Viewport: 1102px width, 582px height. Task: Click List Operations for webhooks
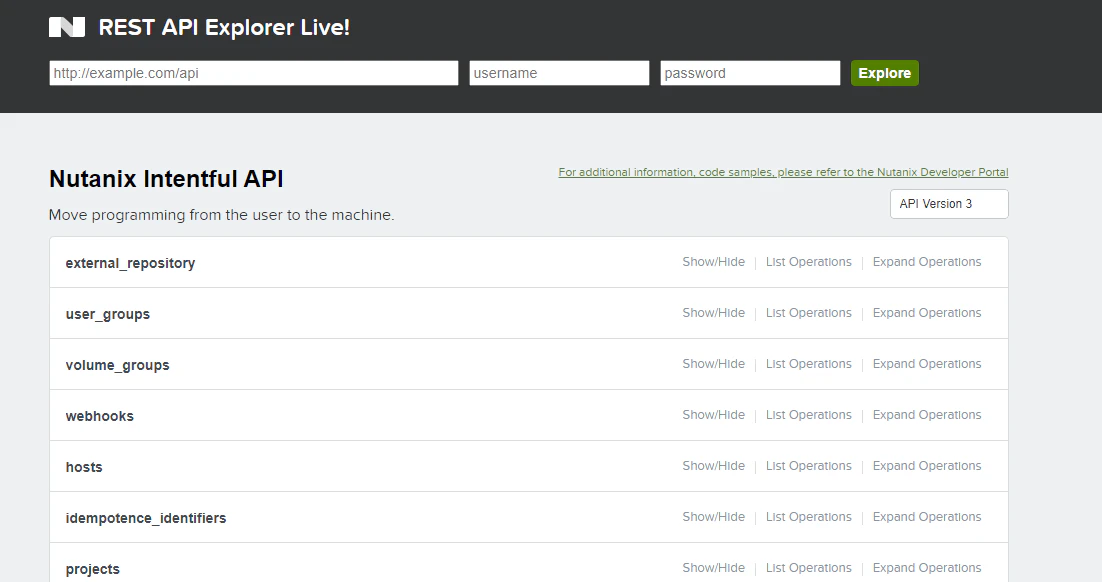click(808, 415)
